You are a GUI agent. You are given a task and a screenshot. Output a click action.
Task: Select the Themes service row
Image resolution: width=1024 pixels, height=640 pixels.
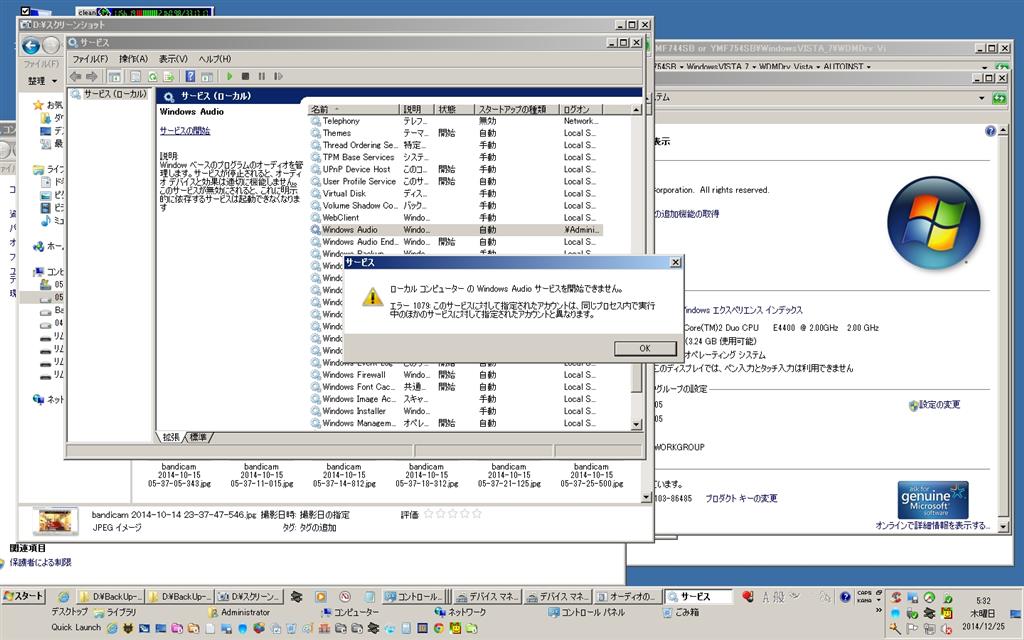coord(455,133)
